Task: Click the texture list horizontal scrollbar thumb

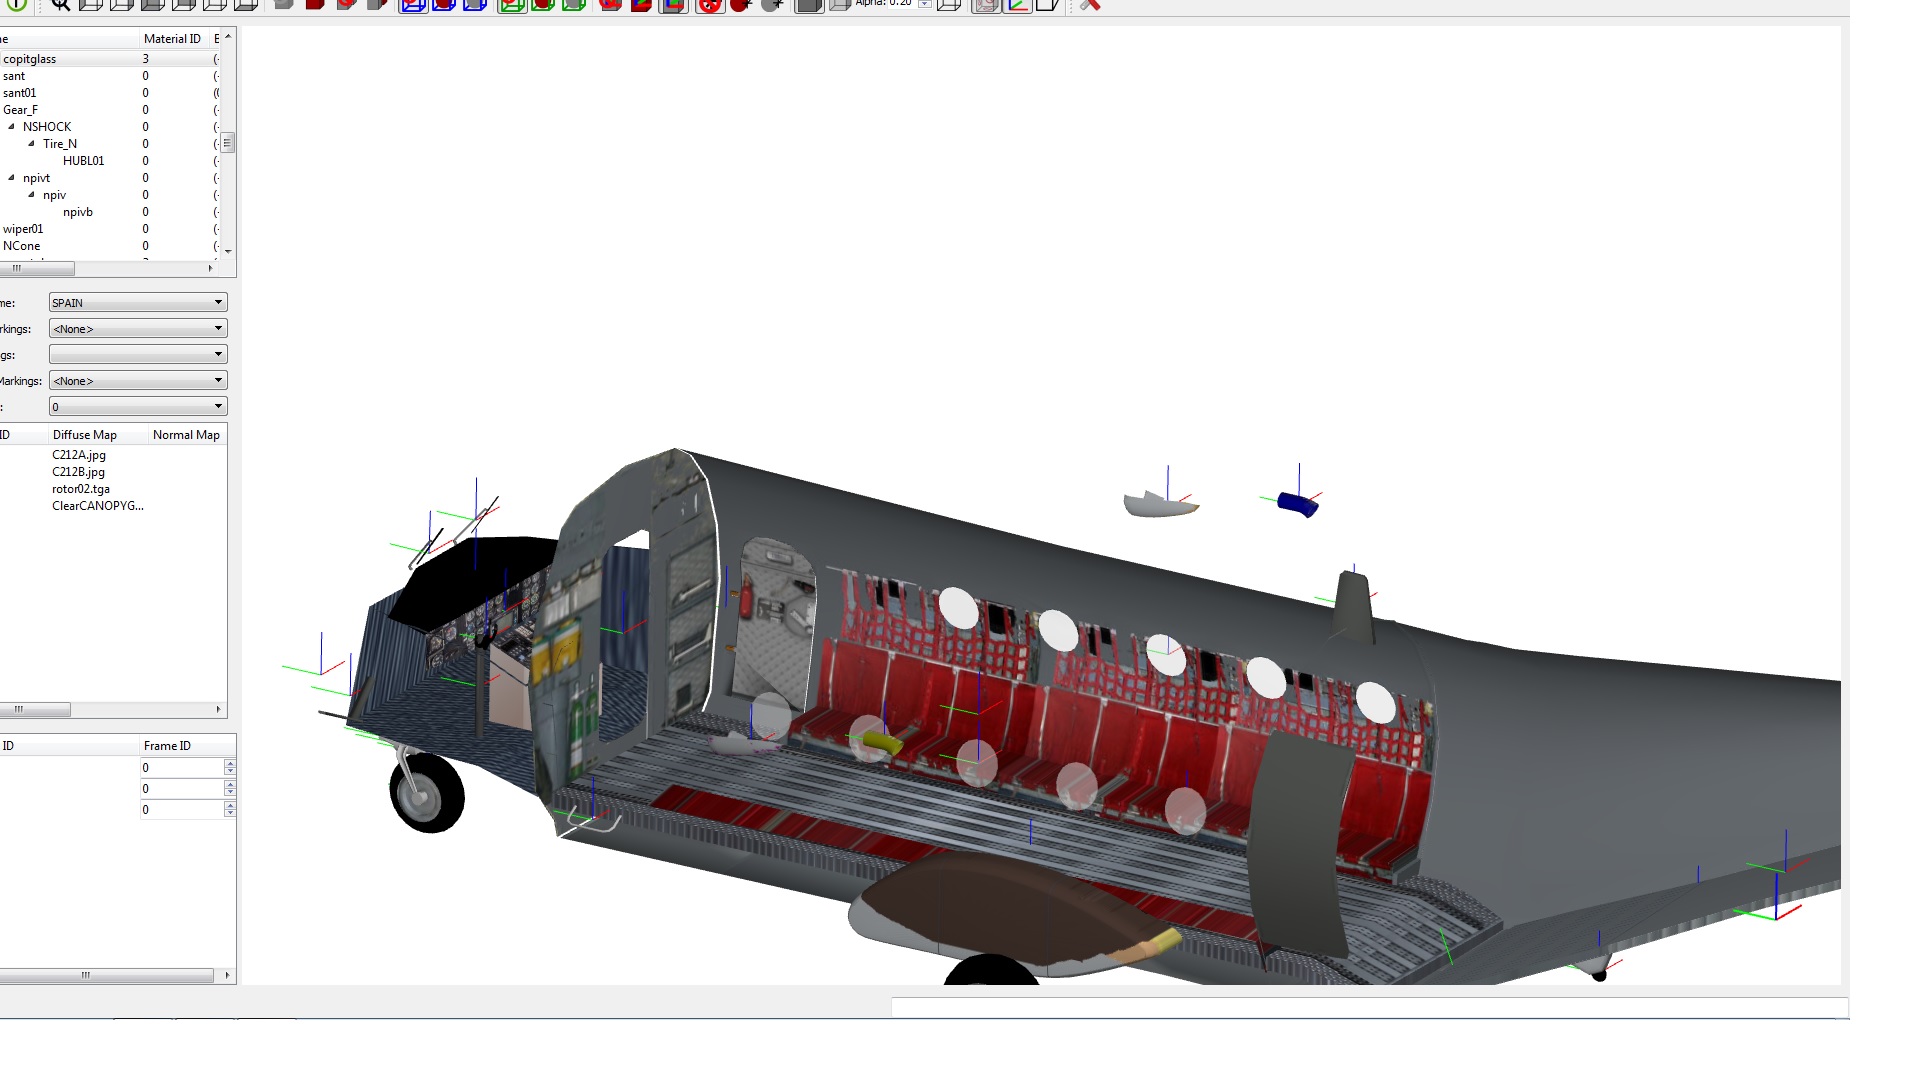Action: click(34, 710)
